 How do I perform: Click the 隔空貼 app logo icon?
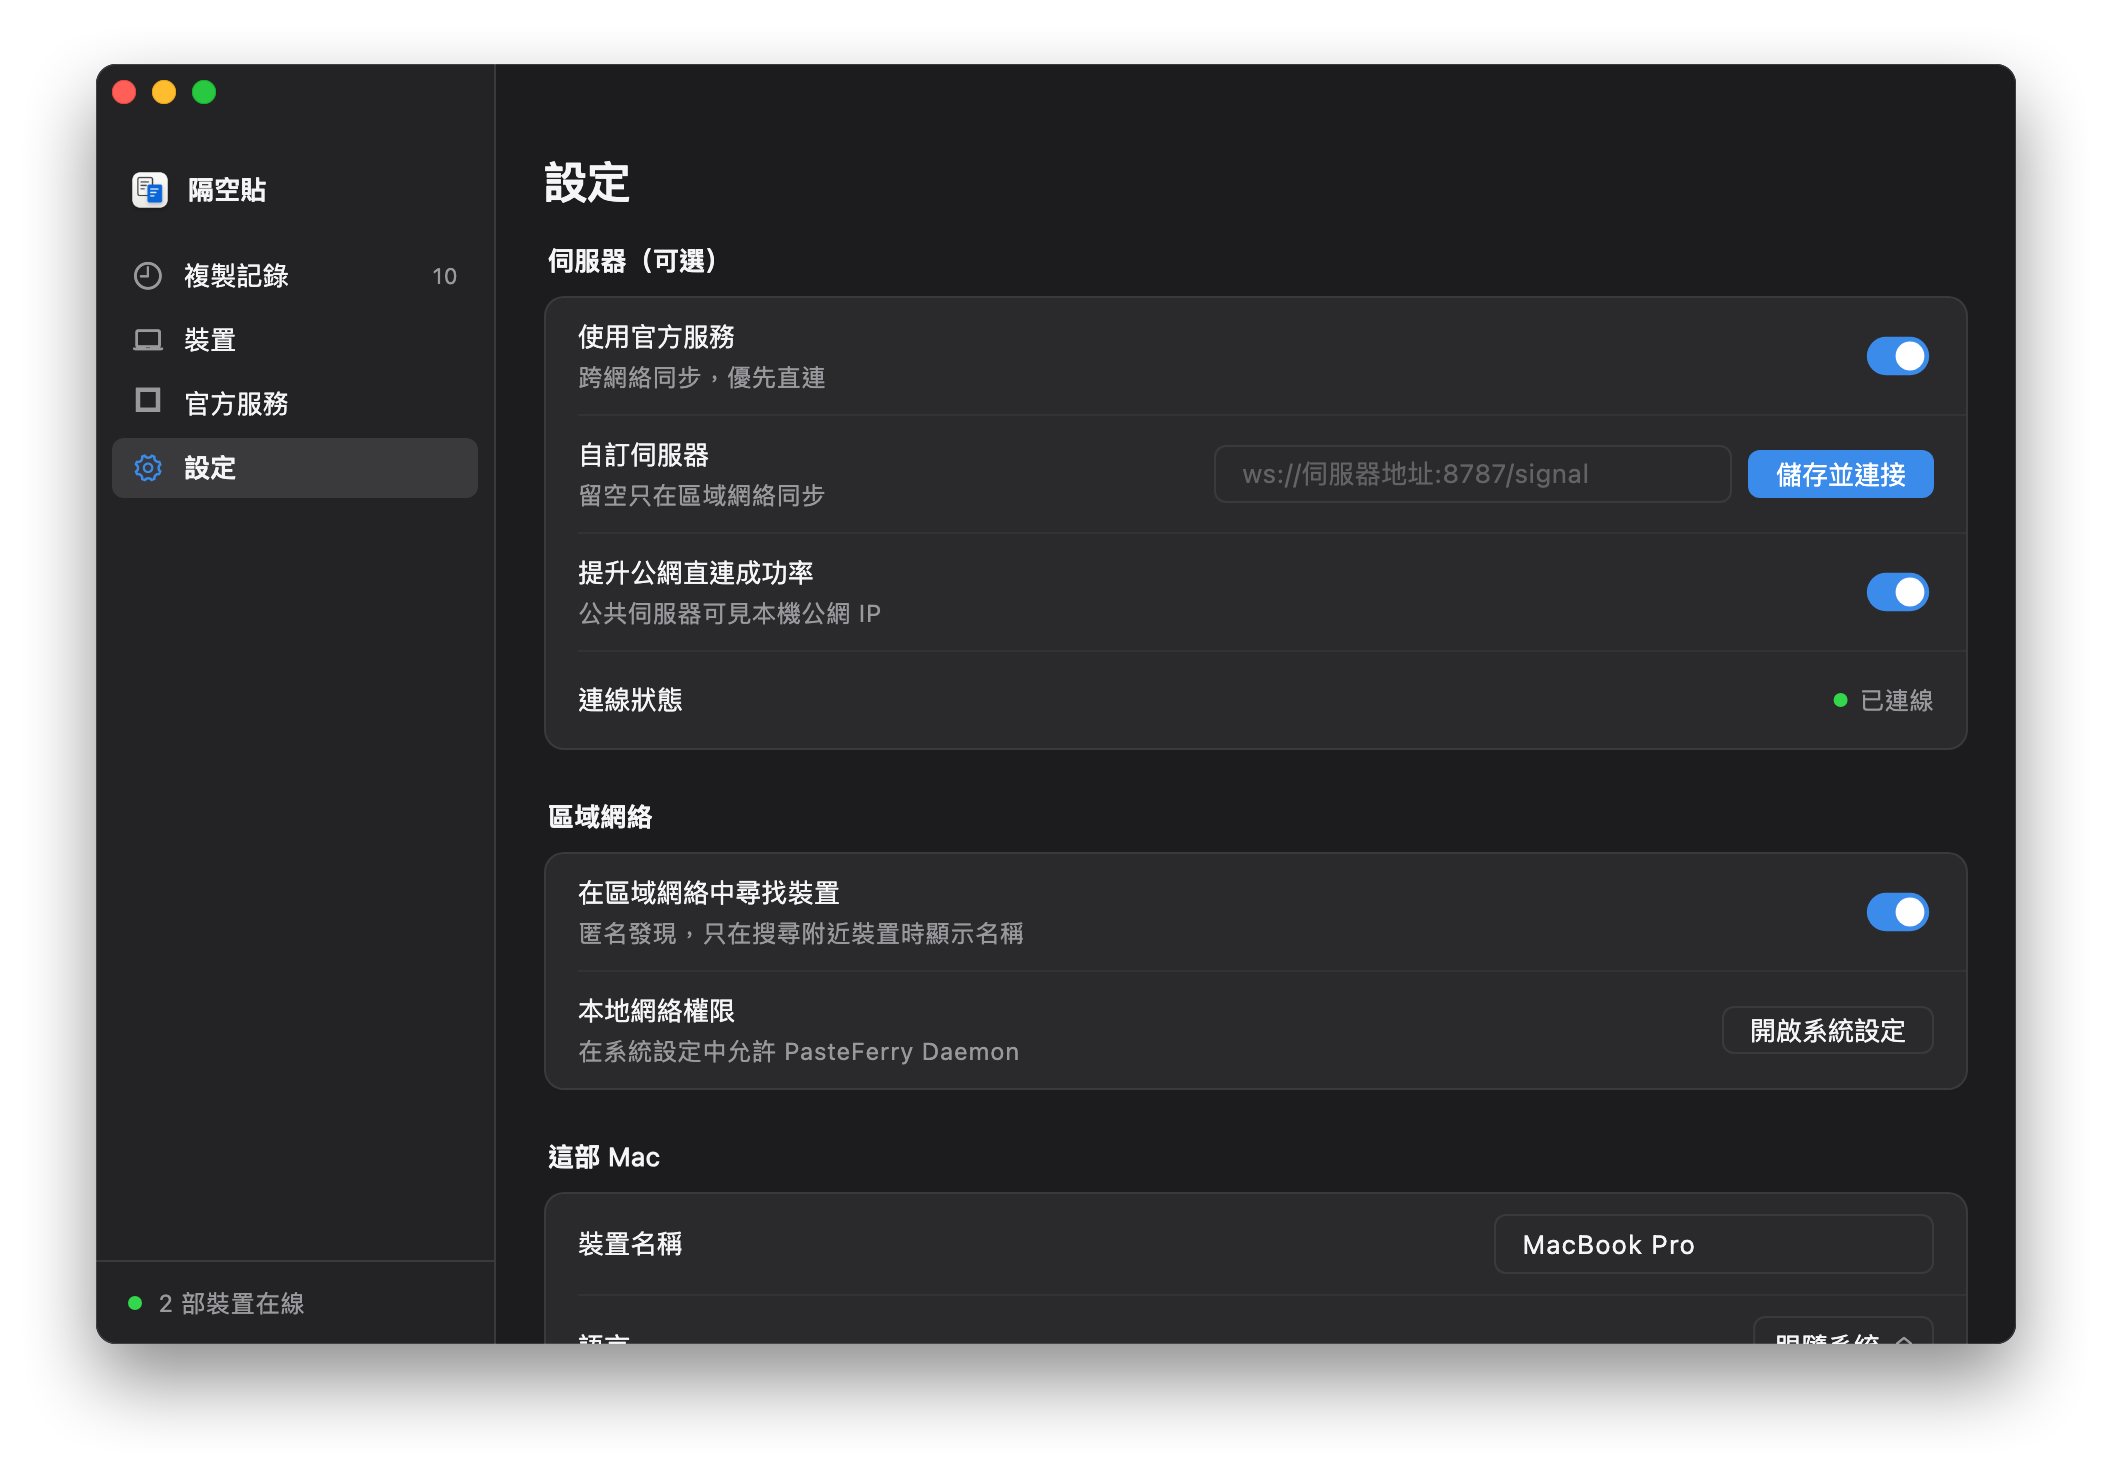pos(150,189)
